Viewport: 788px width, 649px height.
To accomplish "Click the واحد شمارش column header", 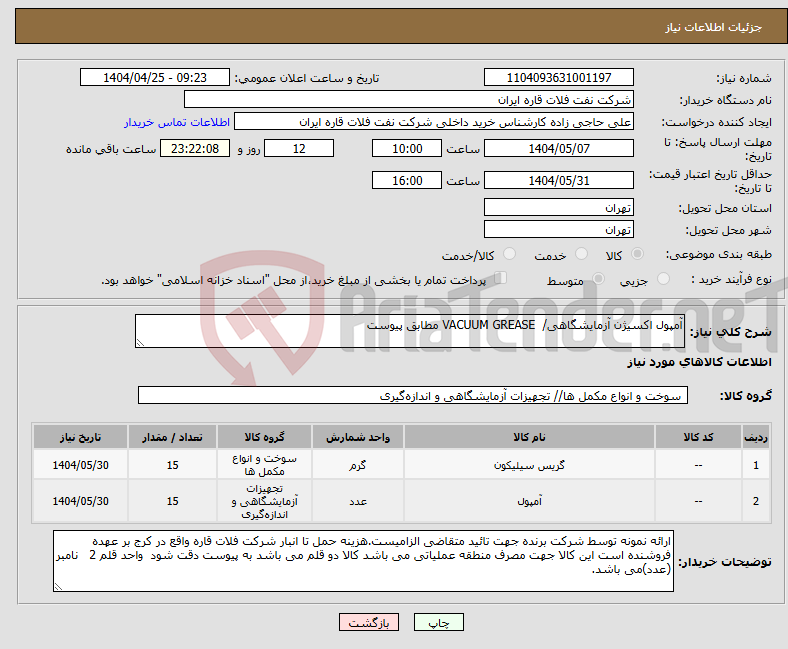I will point(358,437).
